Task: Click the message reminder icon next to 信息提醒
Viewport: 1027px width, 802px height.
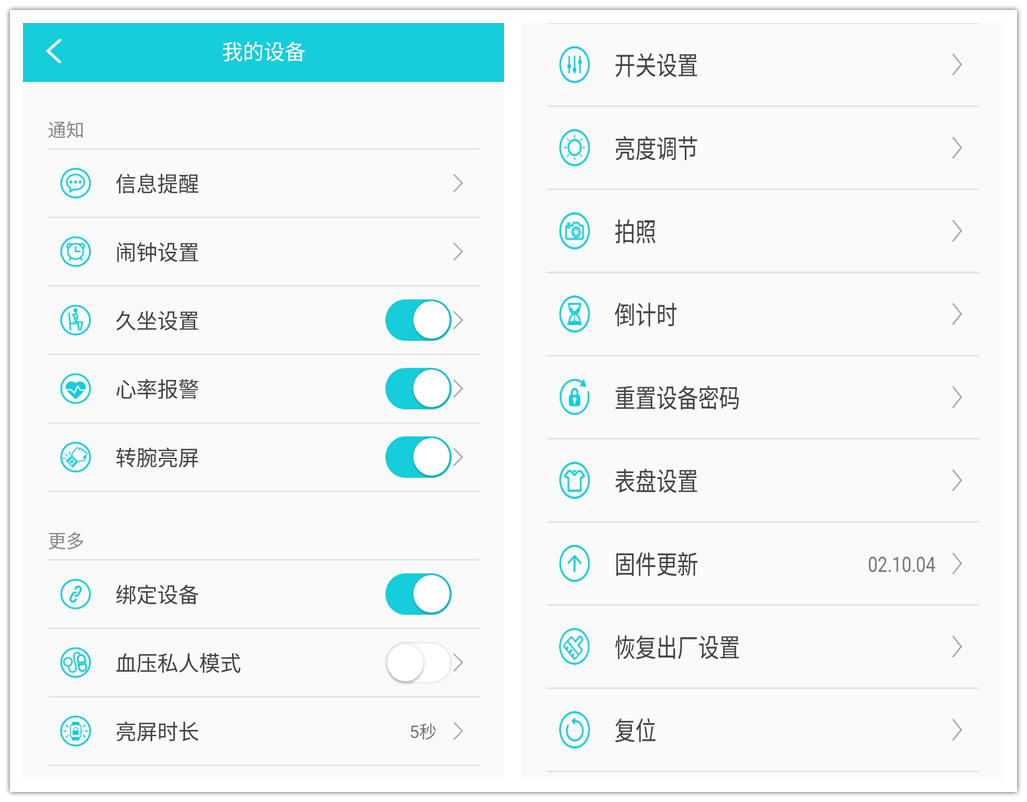Action: tap(75, 183)
